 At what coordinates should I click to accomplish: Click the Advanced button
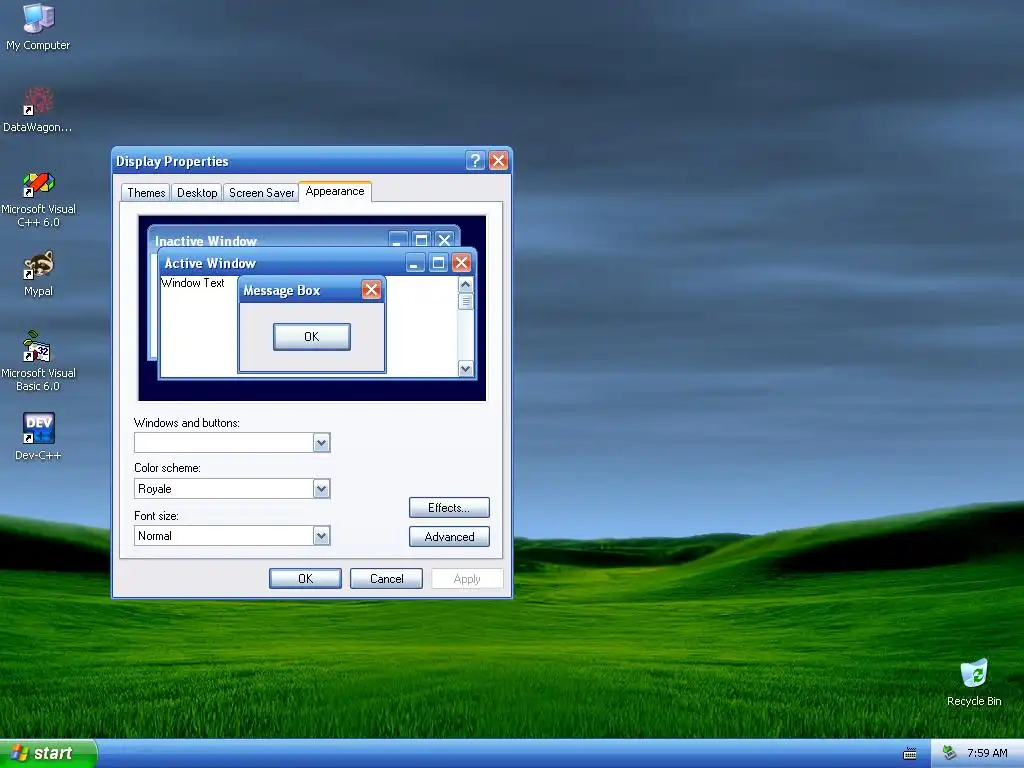click(x=449, y=537)
